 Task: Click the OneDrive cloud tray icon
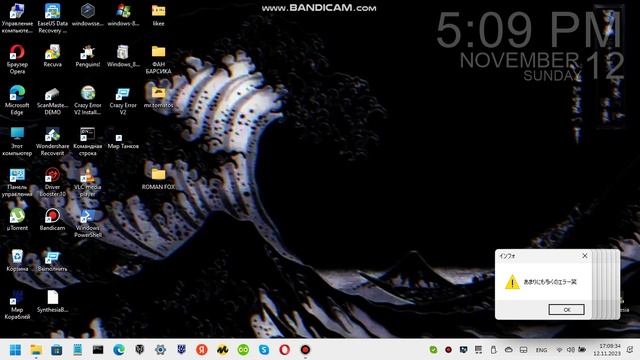(x=509, y=350)
